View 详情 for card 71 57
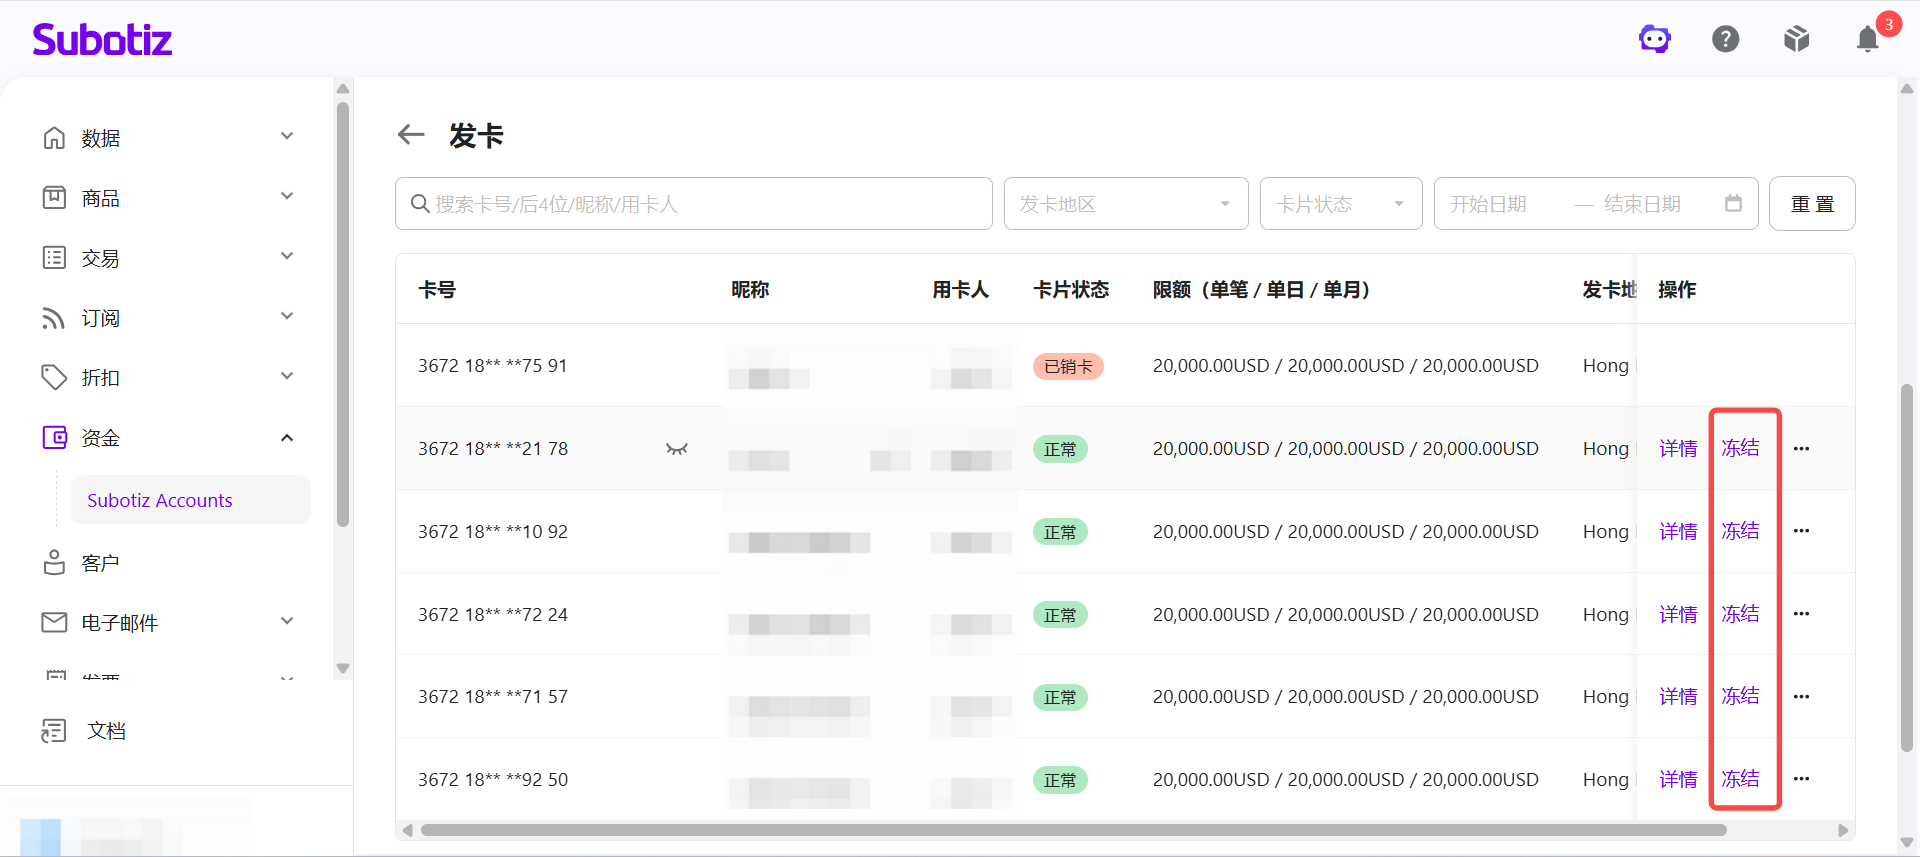This screenshot has width=1920, height=857. pyautogui.click(x=1678, y=697)
